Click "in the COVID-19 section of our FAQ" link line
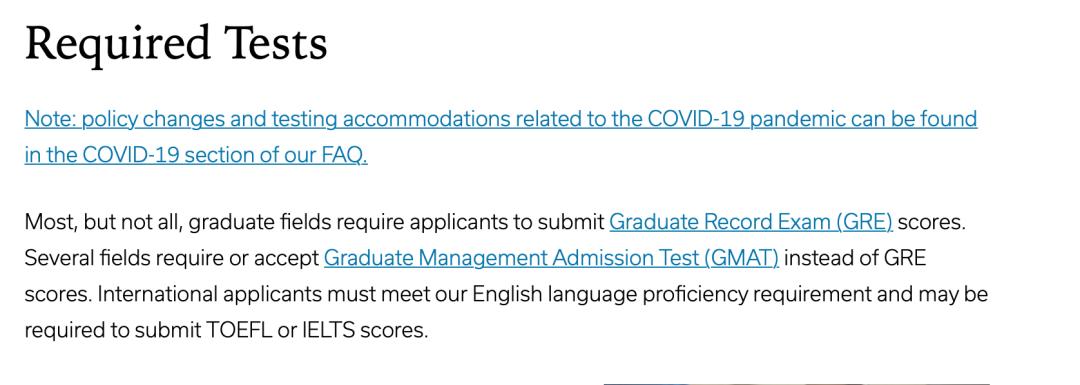 (x=196, y=155)
